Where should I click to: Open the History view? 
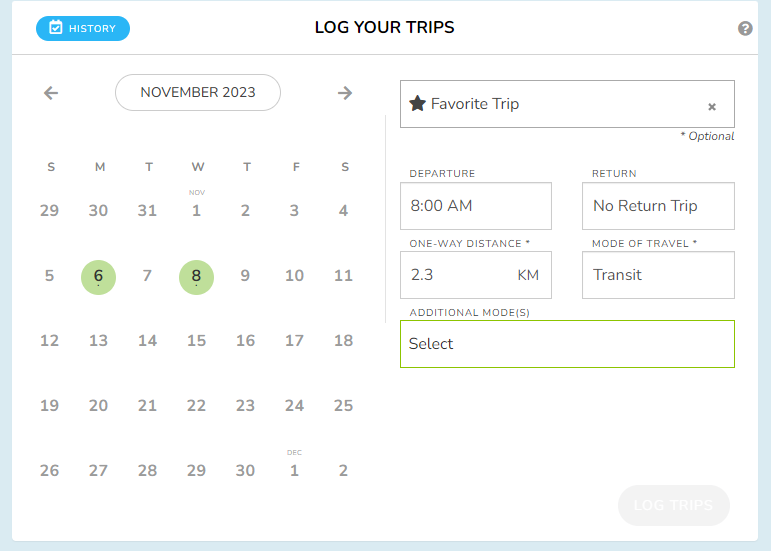(83, 29)
